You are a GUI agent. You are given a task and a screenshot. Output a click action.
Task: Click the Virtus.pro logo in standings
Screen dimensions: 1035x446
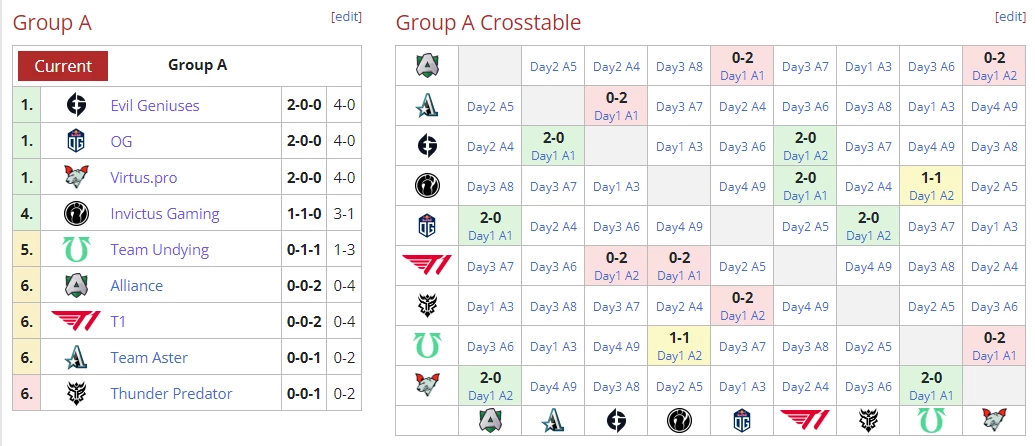pyautogui.click(x=76, y=178)
